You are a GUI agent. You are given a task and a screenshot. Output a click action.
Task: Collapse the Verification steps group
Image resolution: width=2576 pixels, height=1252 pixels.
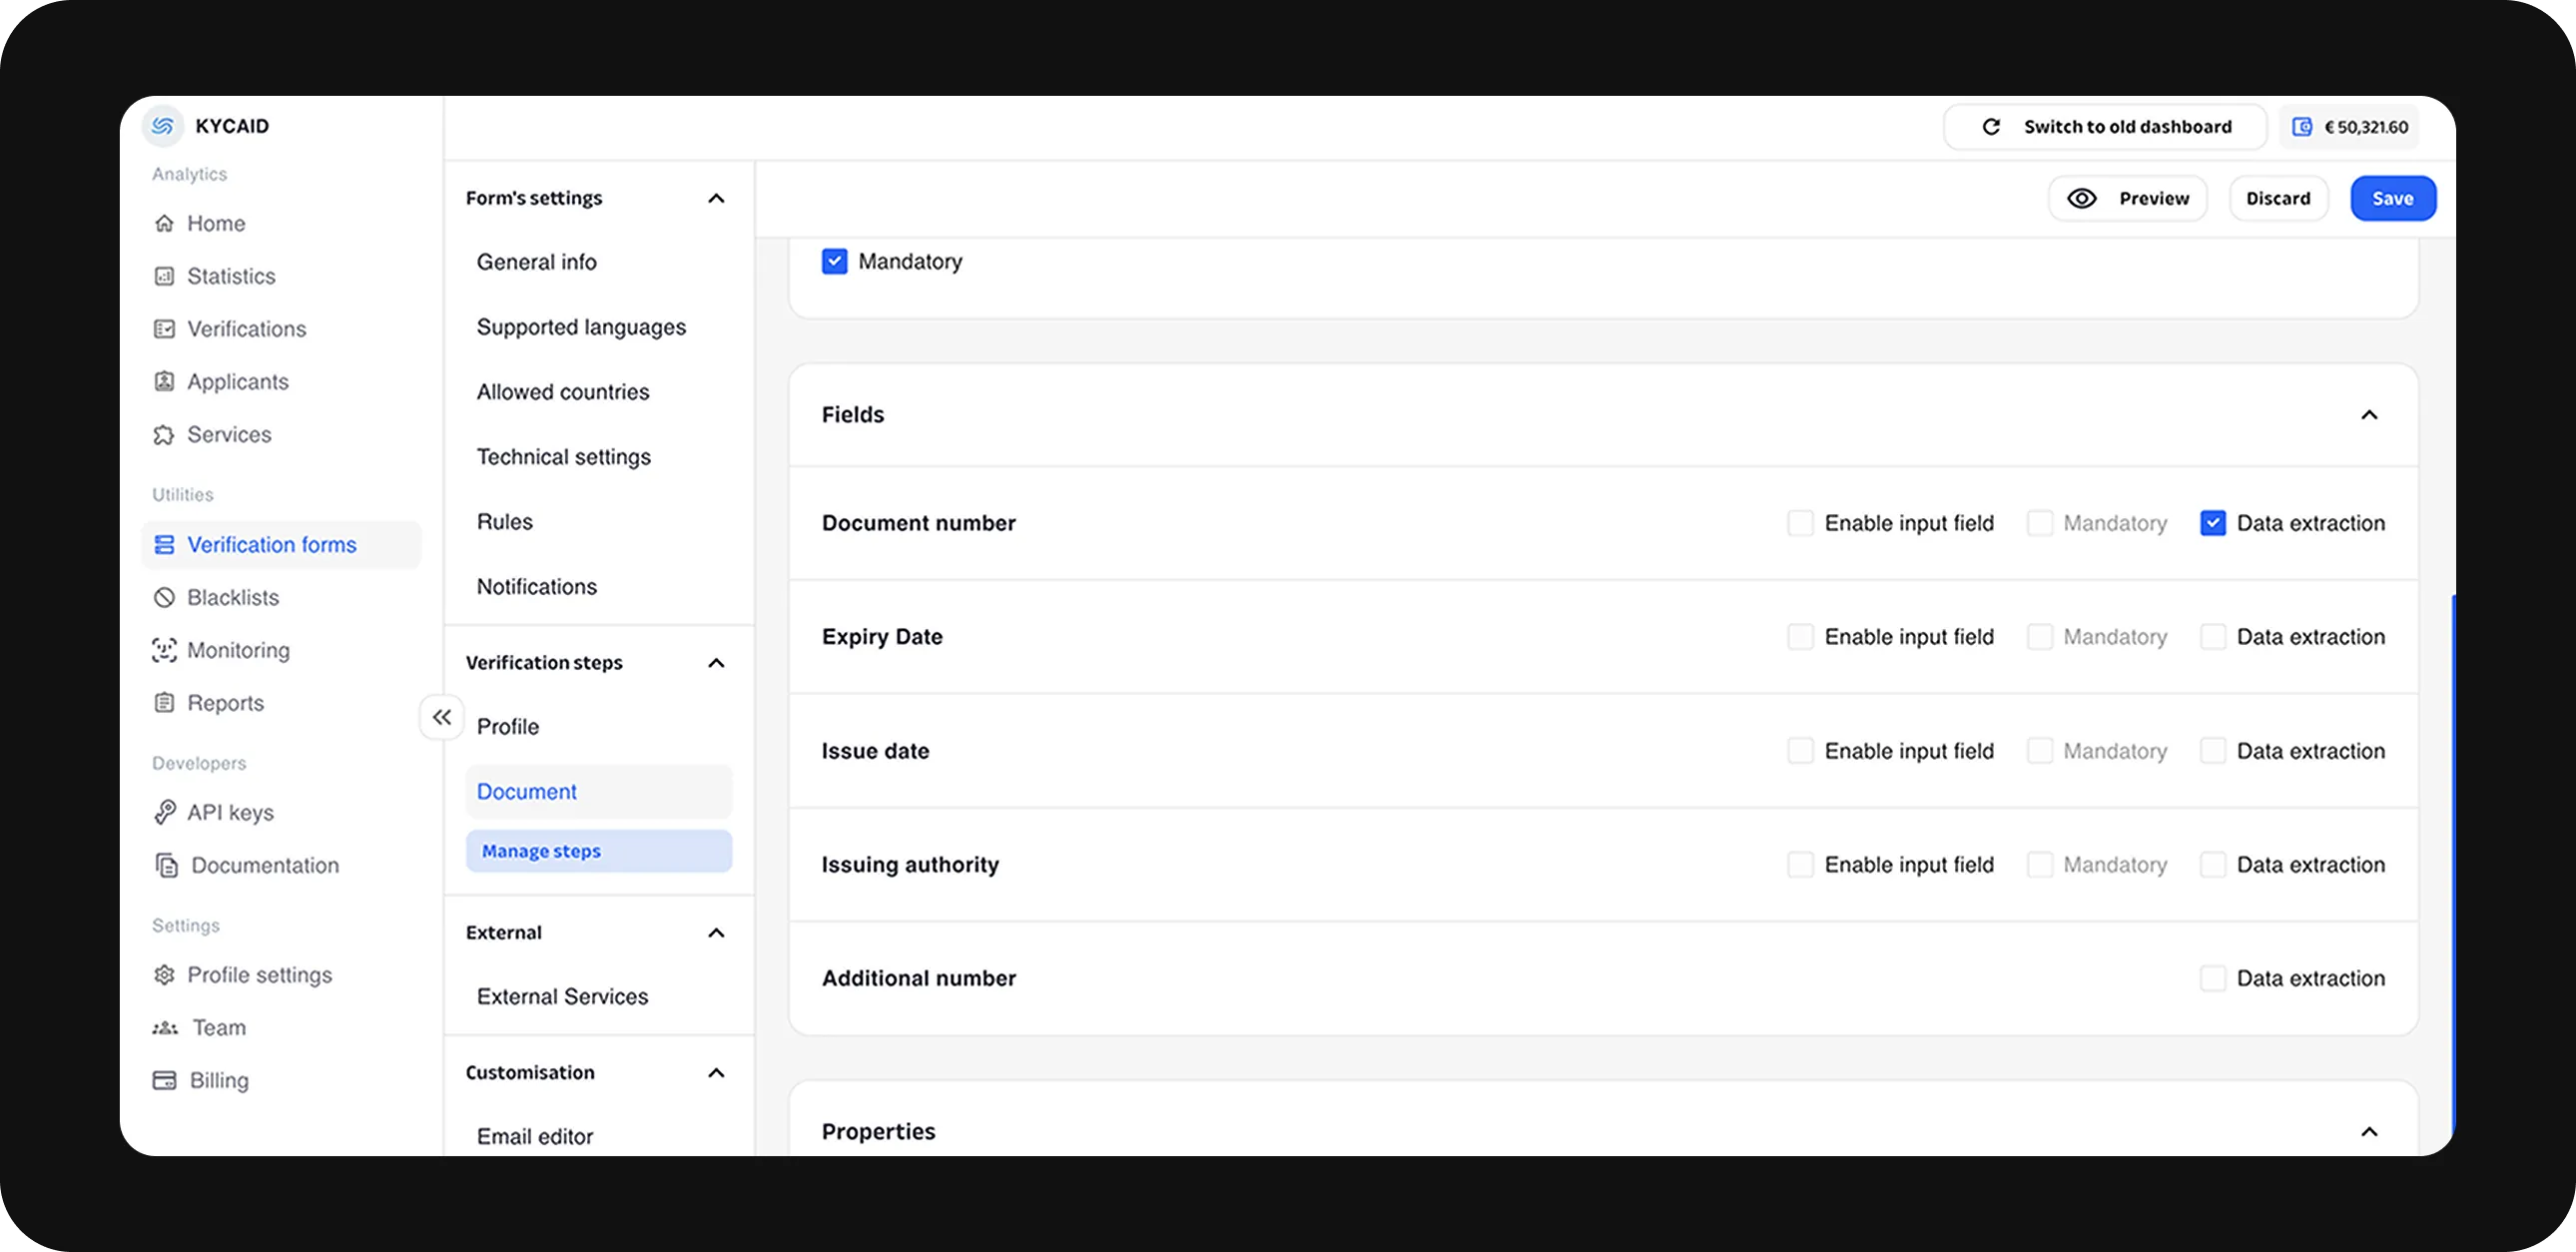coord(716,663)
